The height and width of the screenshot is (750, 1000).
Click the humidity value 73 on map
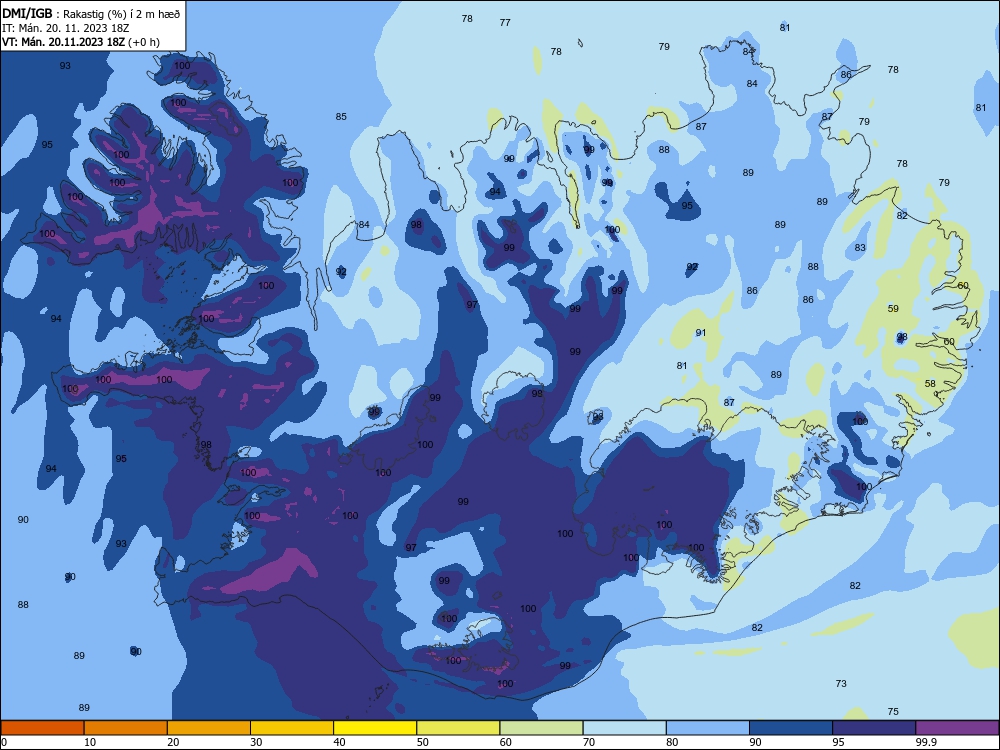(x=841, y=684)
